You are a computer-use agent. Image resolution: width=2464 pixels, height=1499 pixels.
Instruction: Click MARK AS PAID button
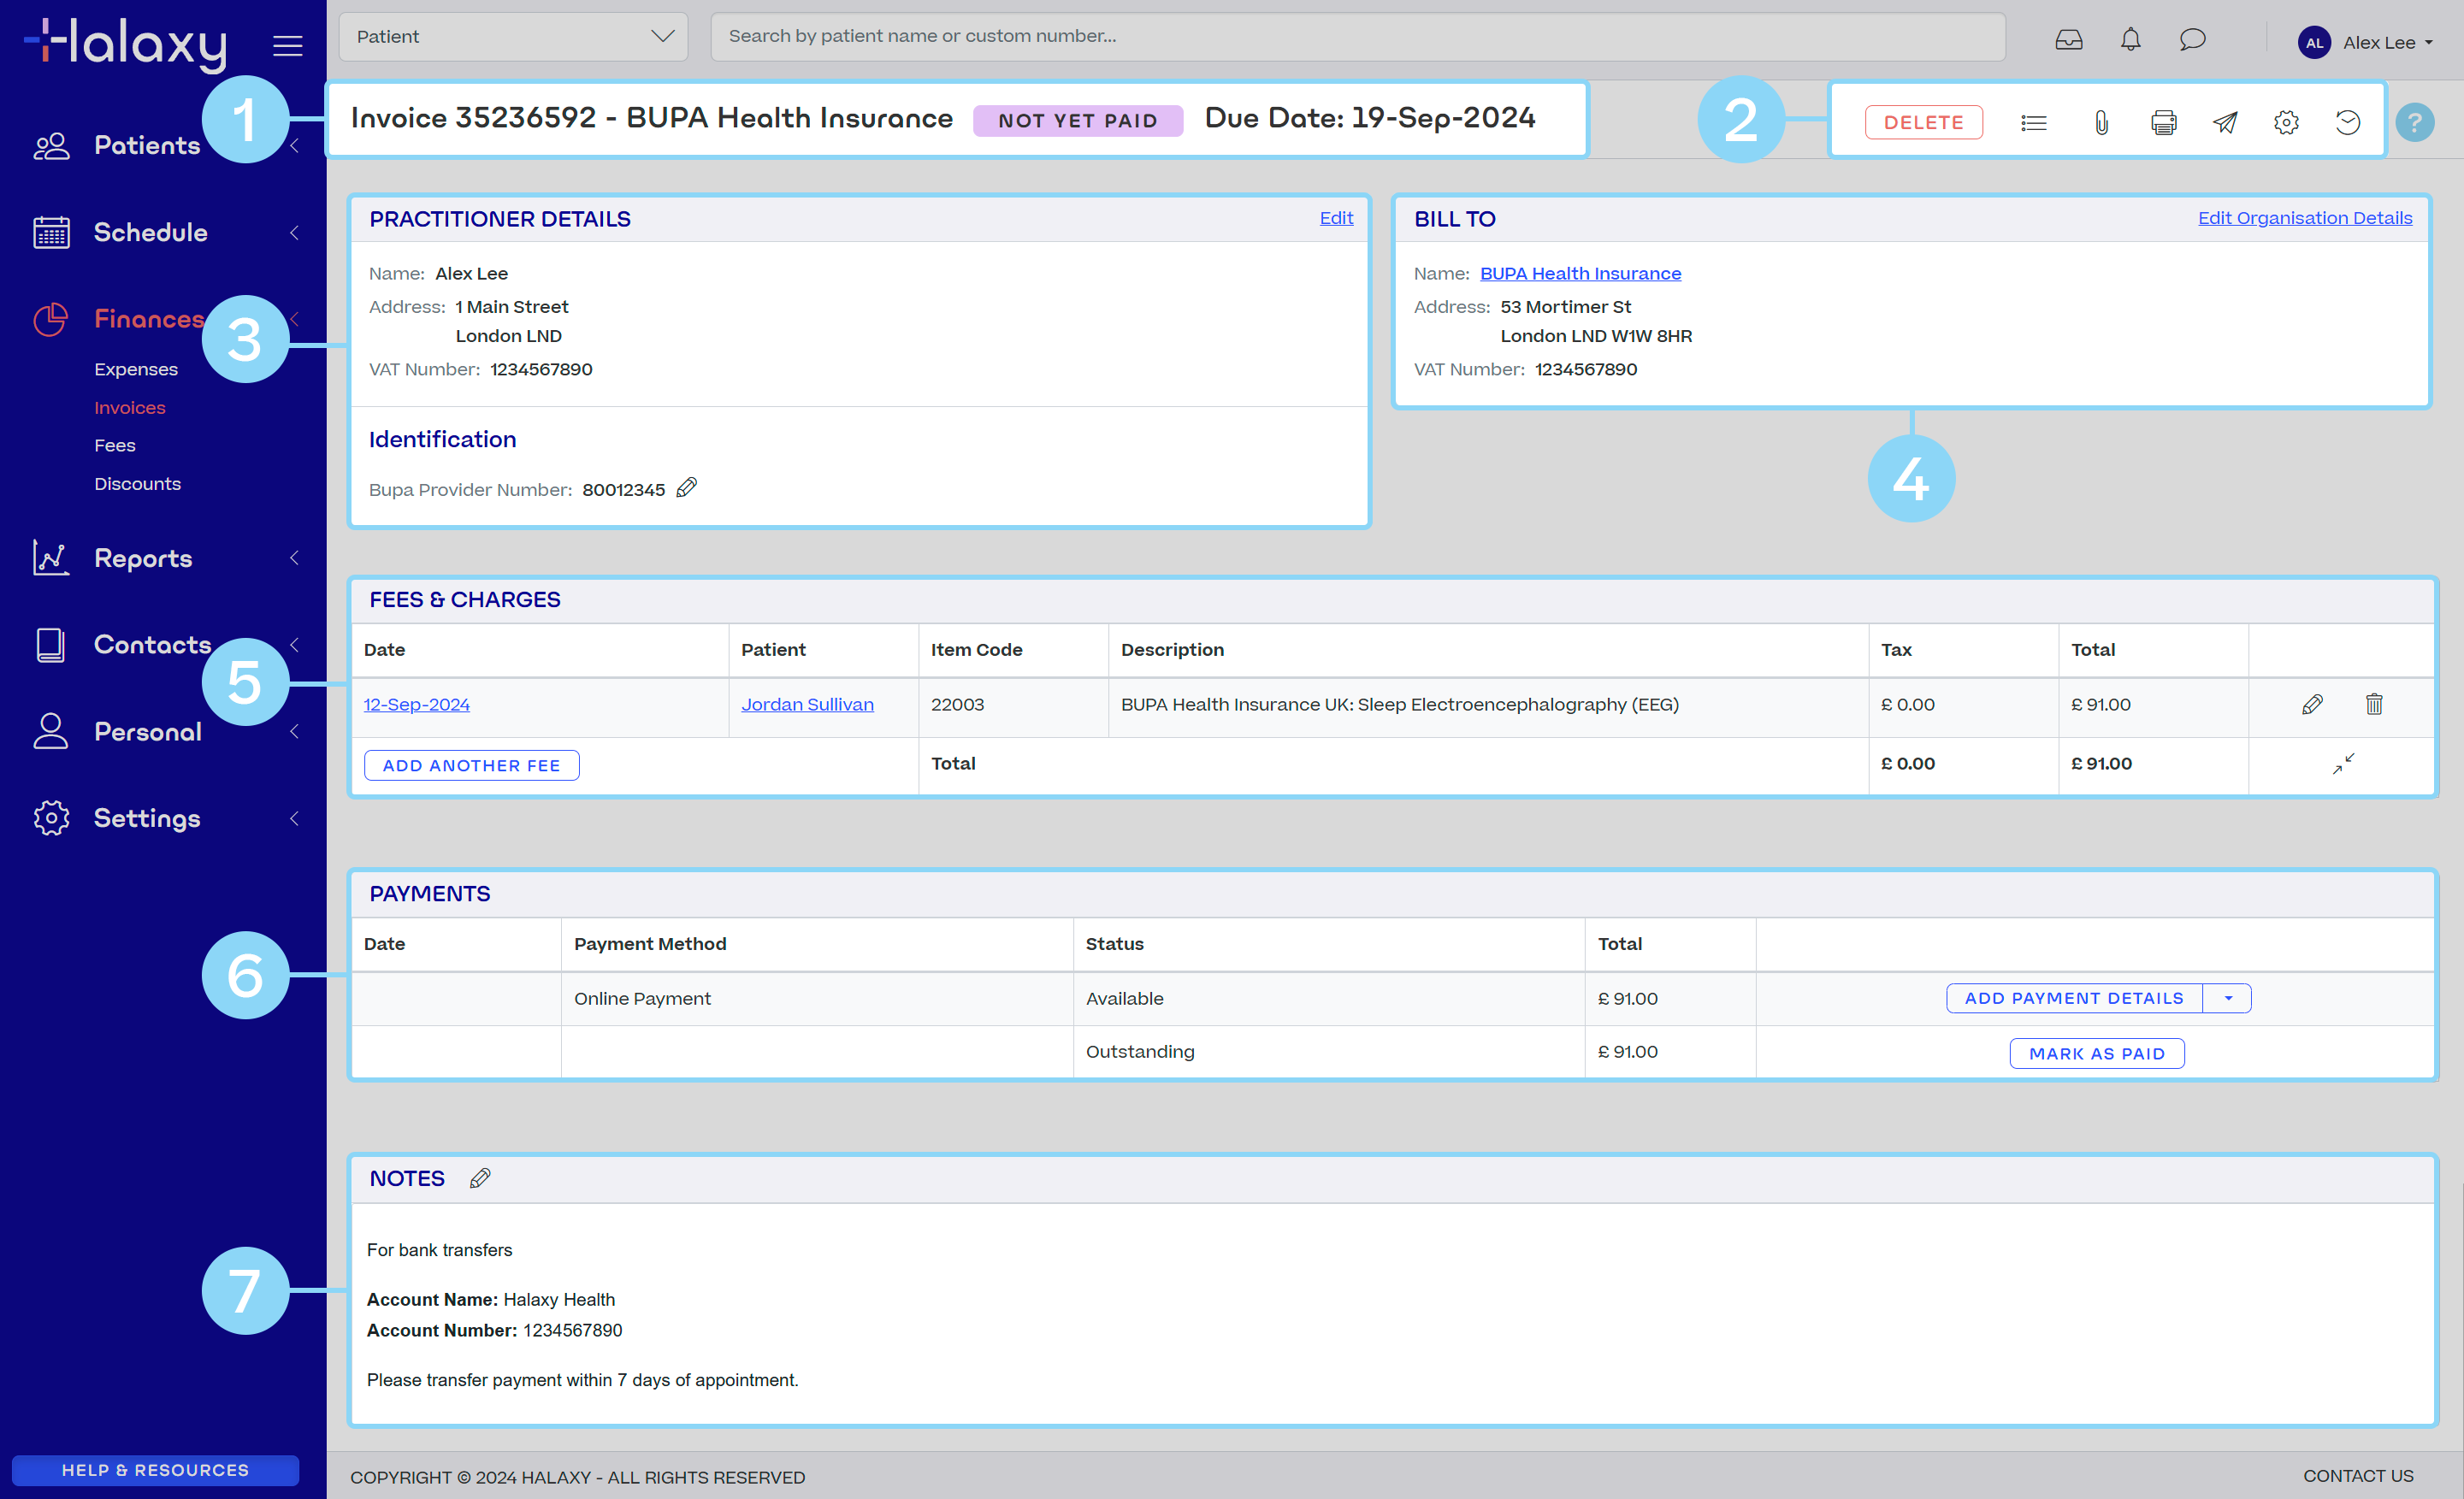click(x=2097, y=1053)
